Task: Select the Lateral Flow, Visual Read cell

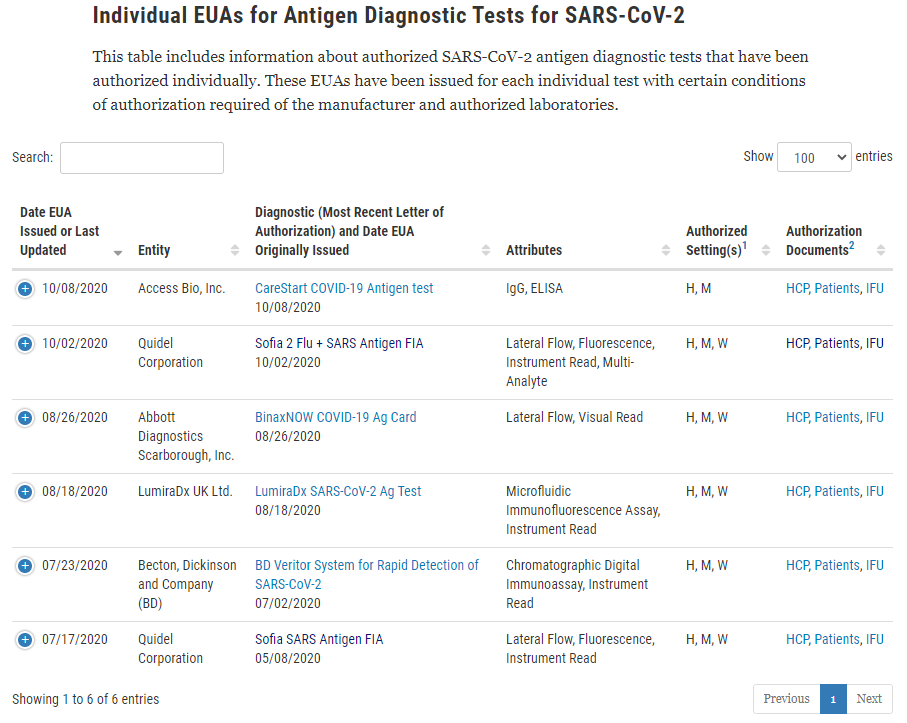Action: [574, 417]
